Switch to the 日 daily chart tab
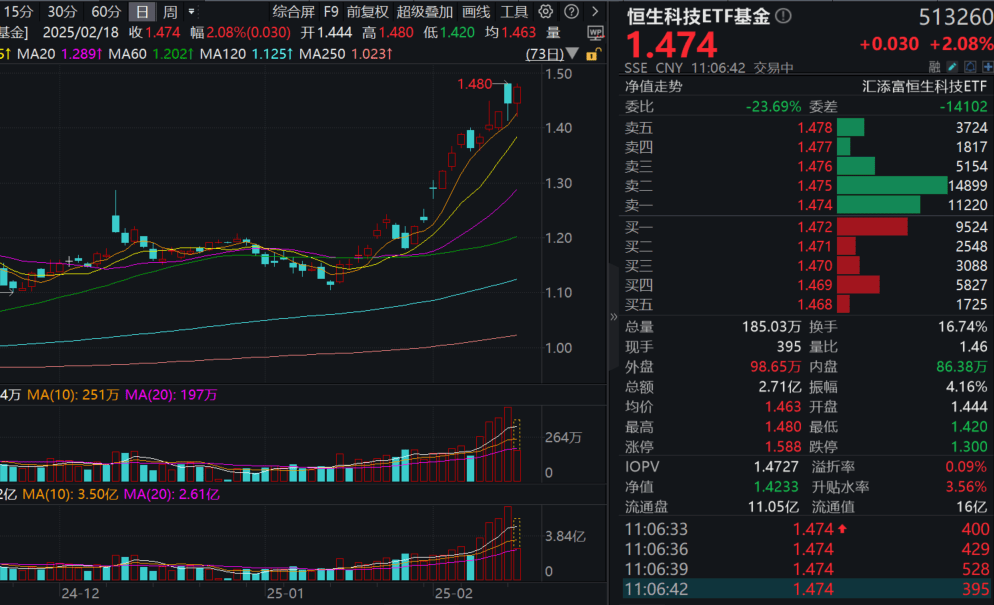The width and height of the screenshot is (994, 605). [143, 11]
